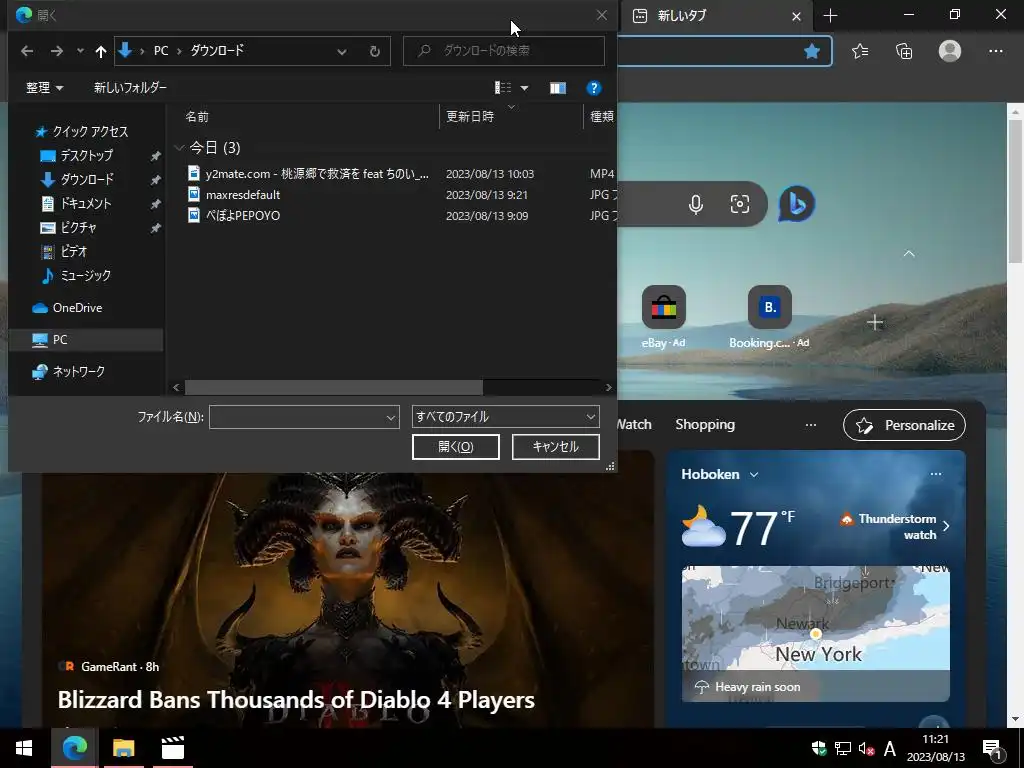Start voice search with microphone
The width and height of the screenshot is (1024, 768).
tap(696, 204)
